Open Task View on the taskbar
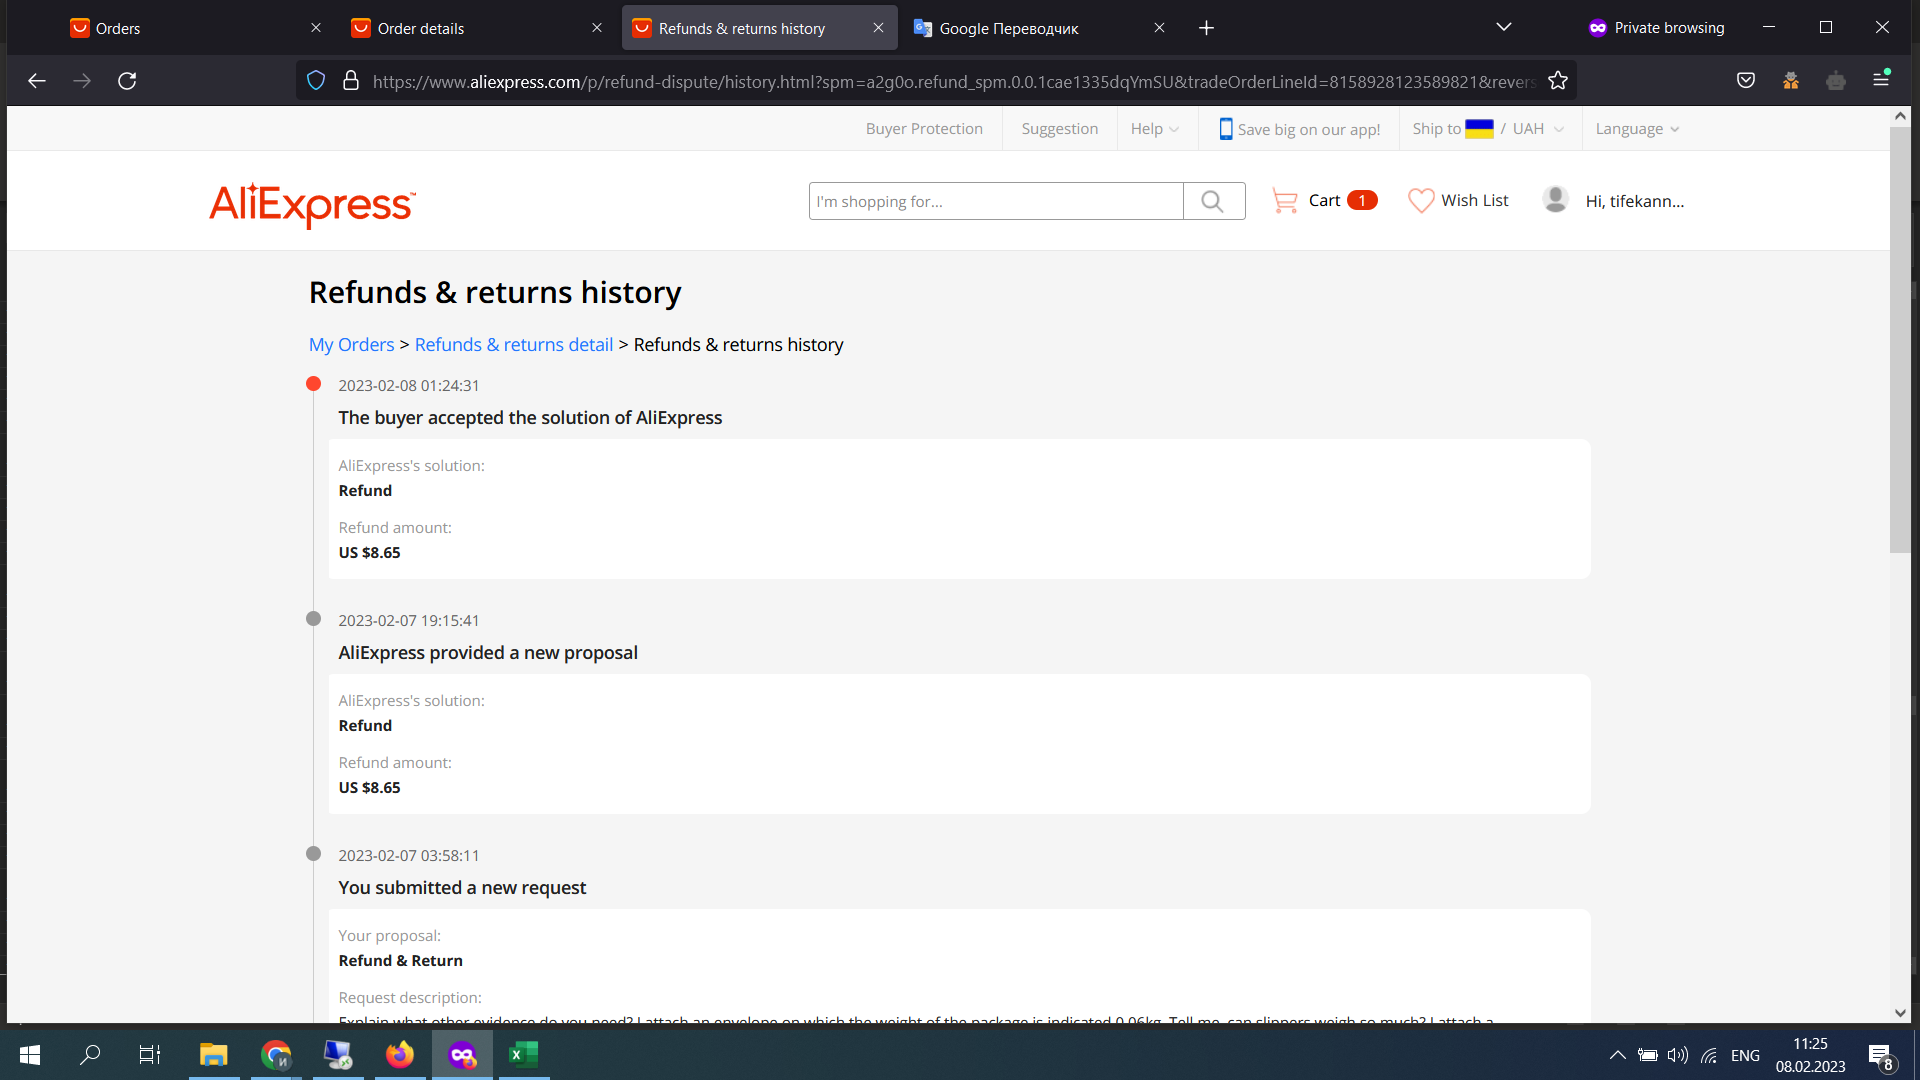Screen dimensions: 1920x1080 pyautogui.click(x=150, y=1055)
